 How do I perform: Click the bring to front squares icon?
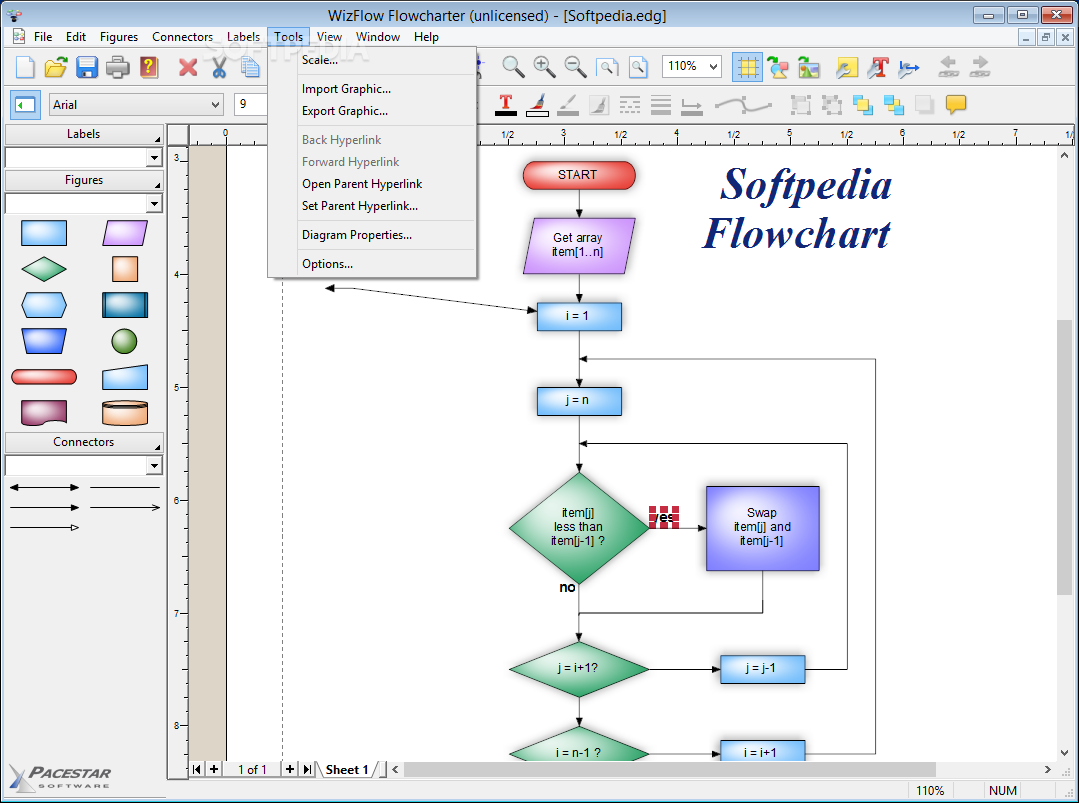pyautogui.click(x=863, y=105)
